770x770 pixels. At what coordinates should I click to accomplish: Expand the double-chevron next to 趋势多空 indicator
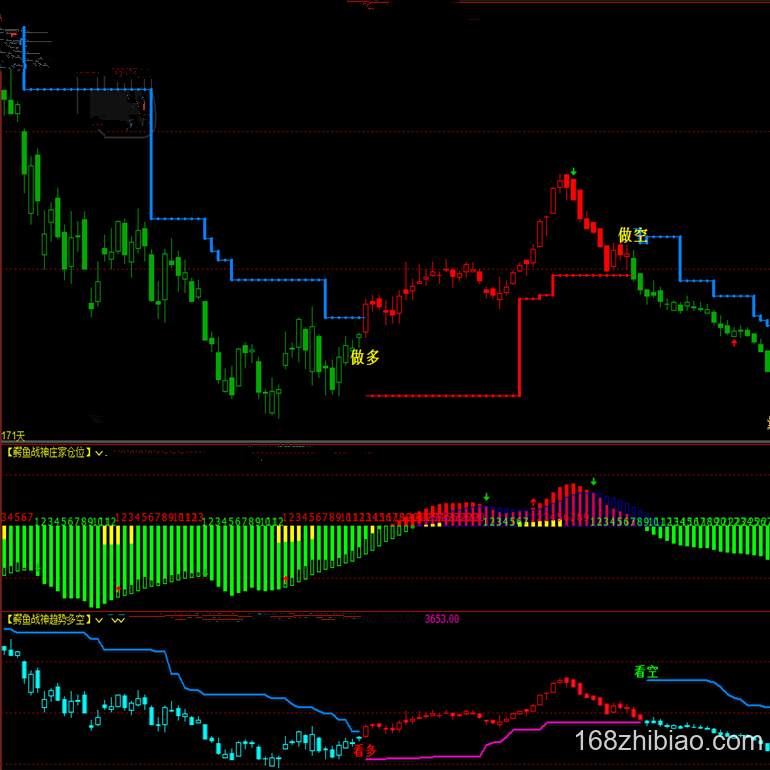pyautogui.click(x=118, y=620)
